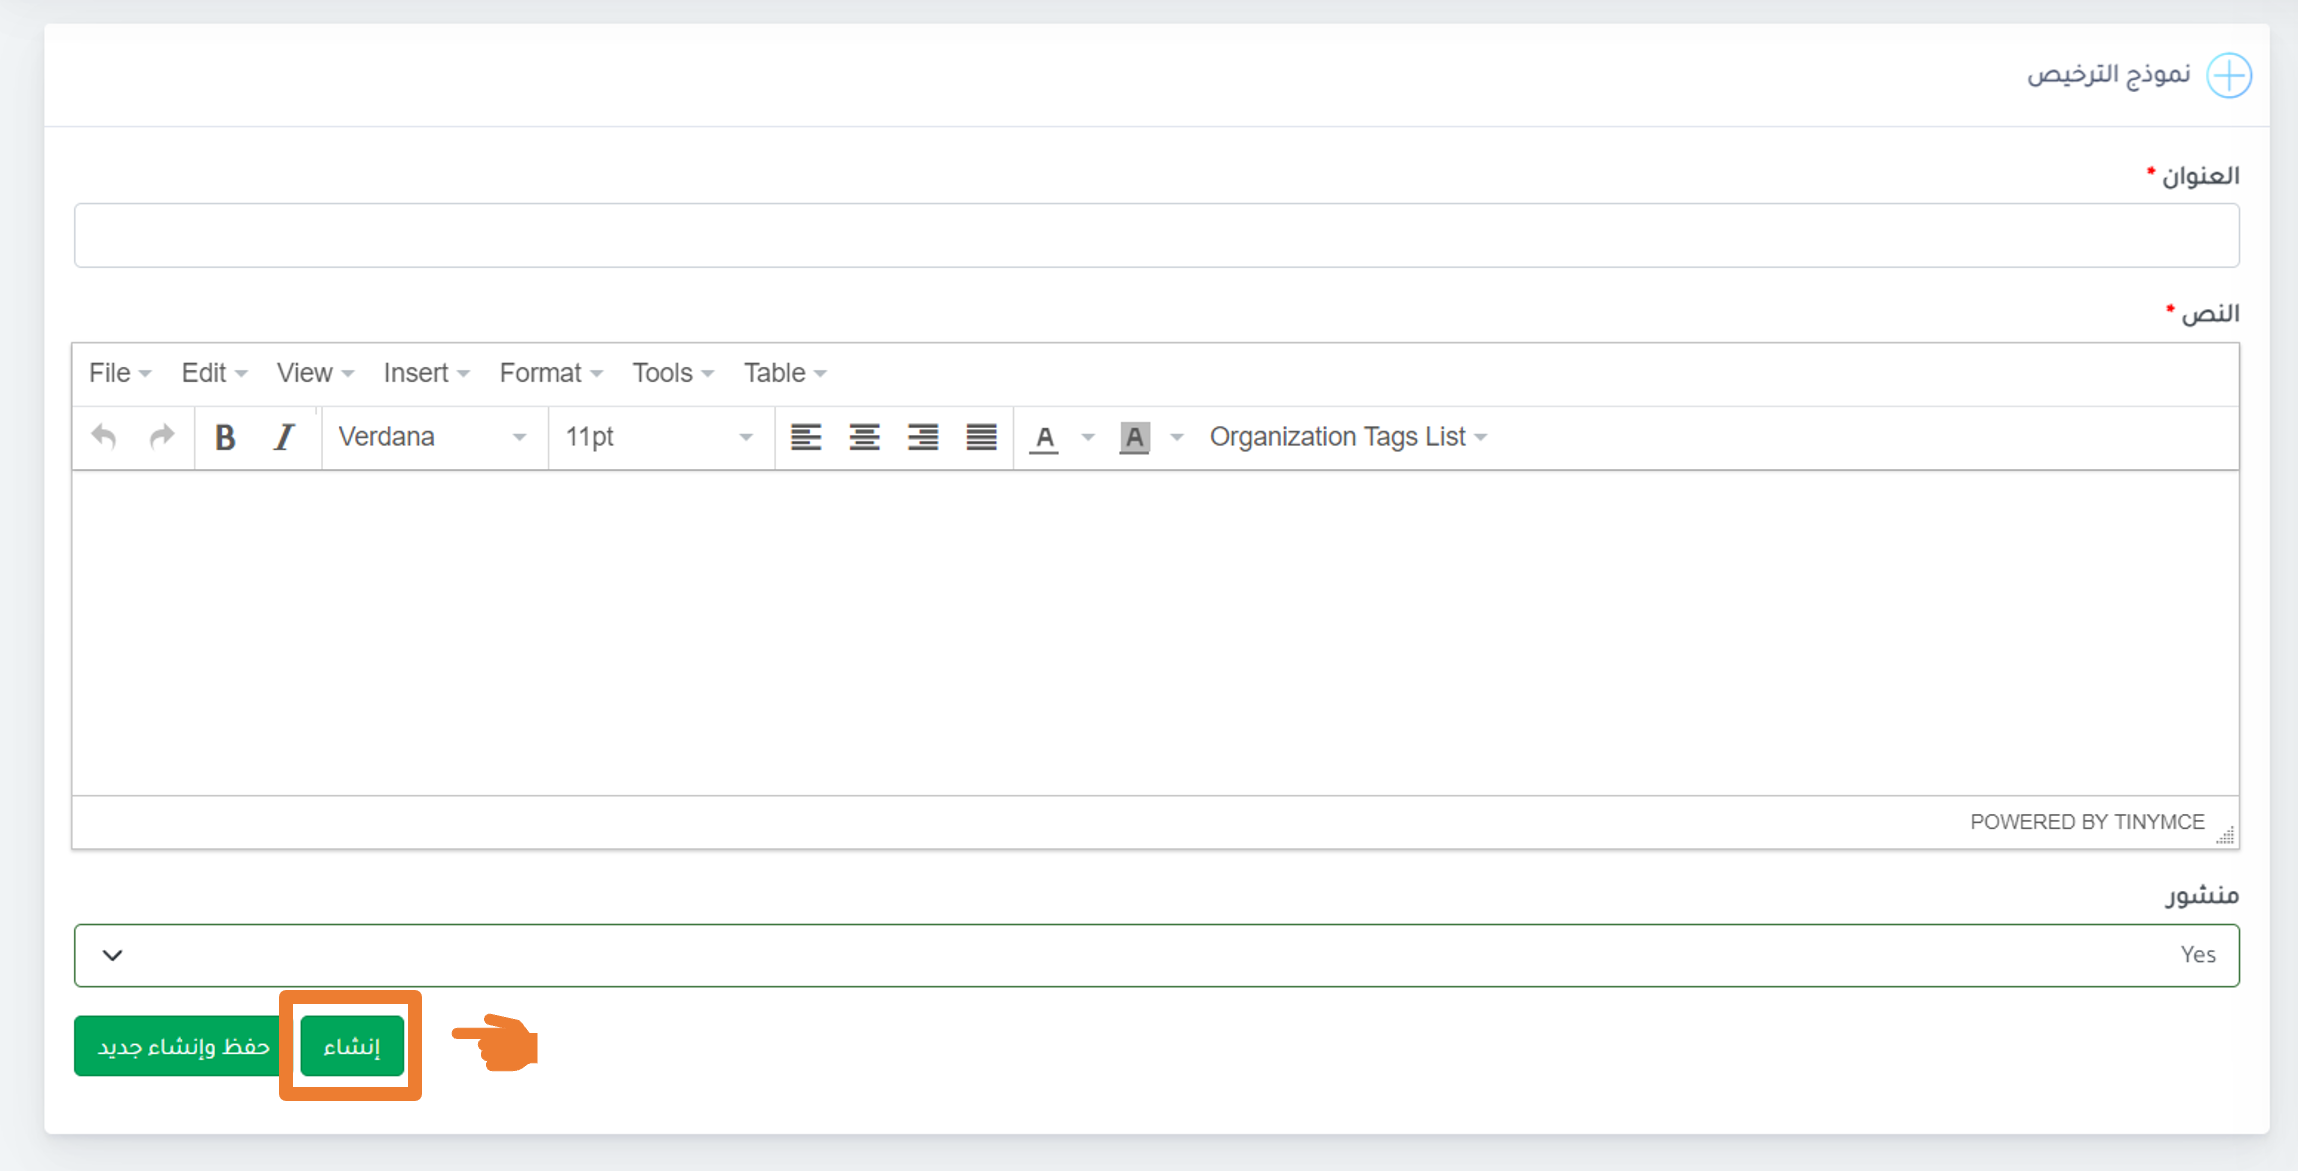Grab the editor resize handle corner
Image resolution: width=2298 pixels, height=1171 pixels.
[x=2225, y=835]
